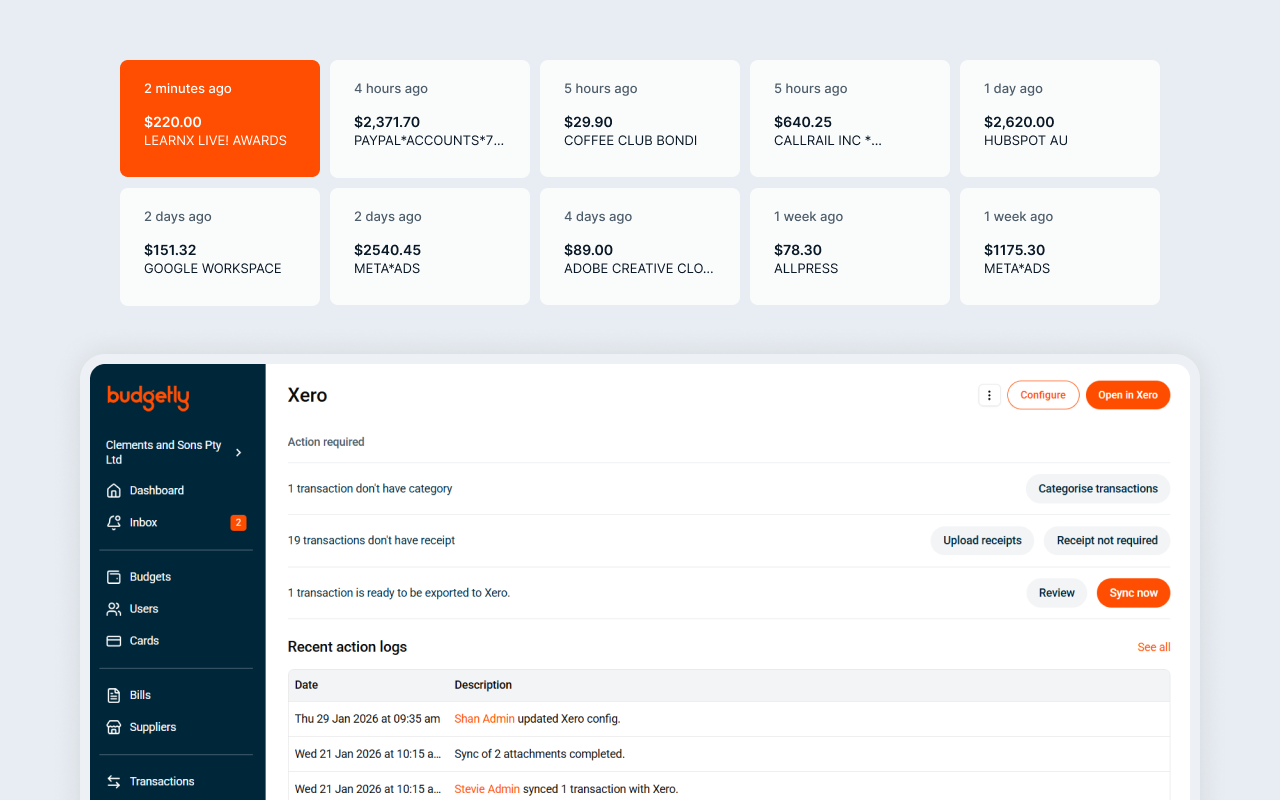Select the LEARNX LIVE! AWARDS transaction card

coord(219,118)
